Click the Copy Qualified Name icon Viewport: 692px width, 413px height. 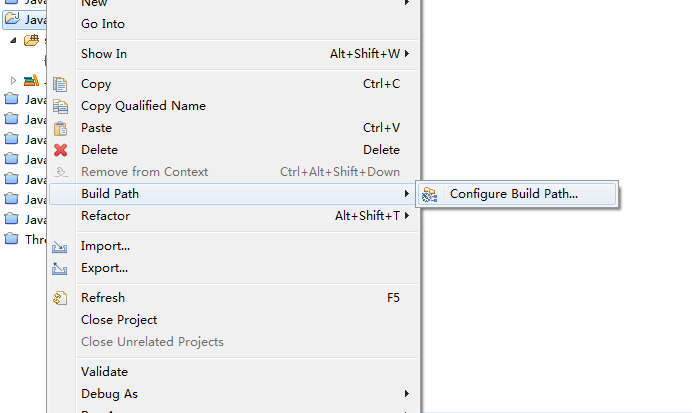point(60,106)
